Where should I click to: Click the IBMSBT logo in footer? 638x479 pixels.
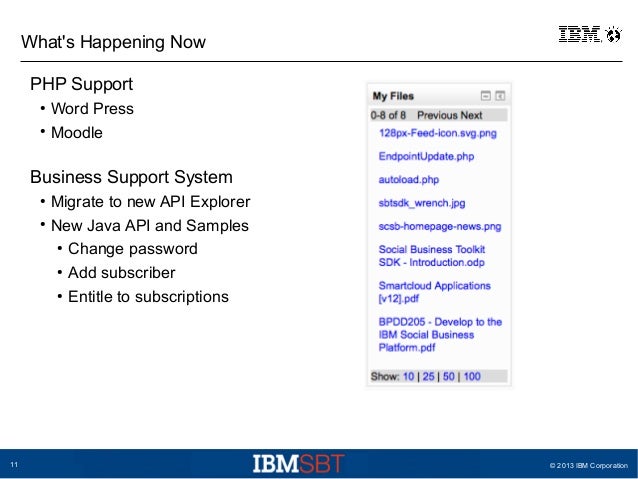coord(298,464)
